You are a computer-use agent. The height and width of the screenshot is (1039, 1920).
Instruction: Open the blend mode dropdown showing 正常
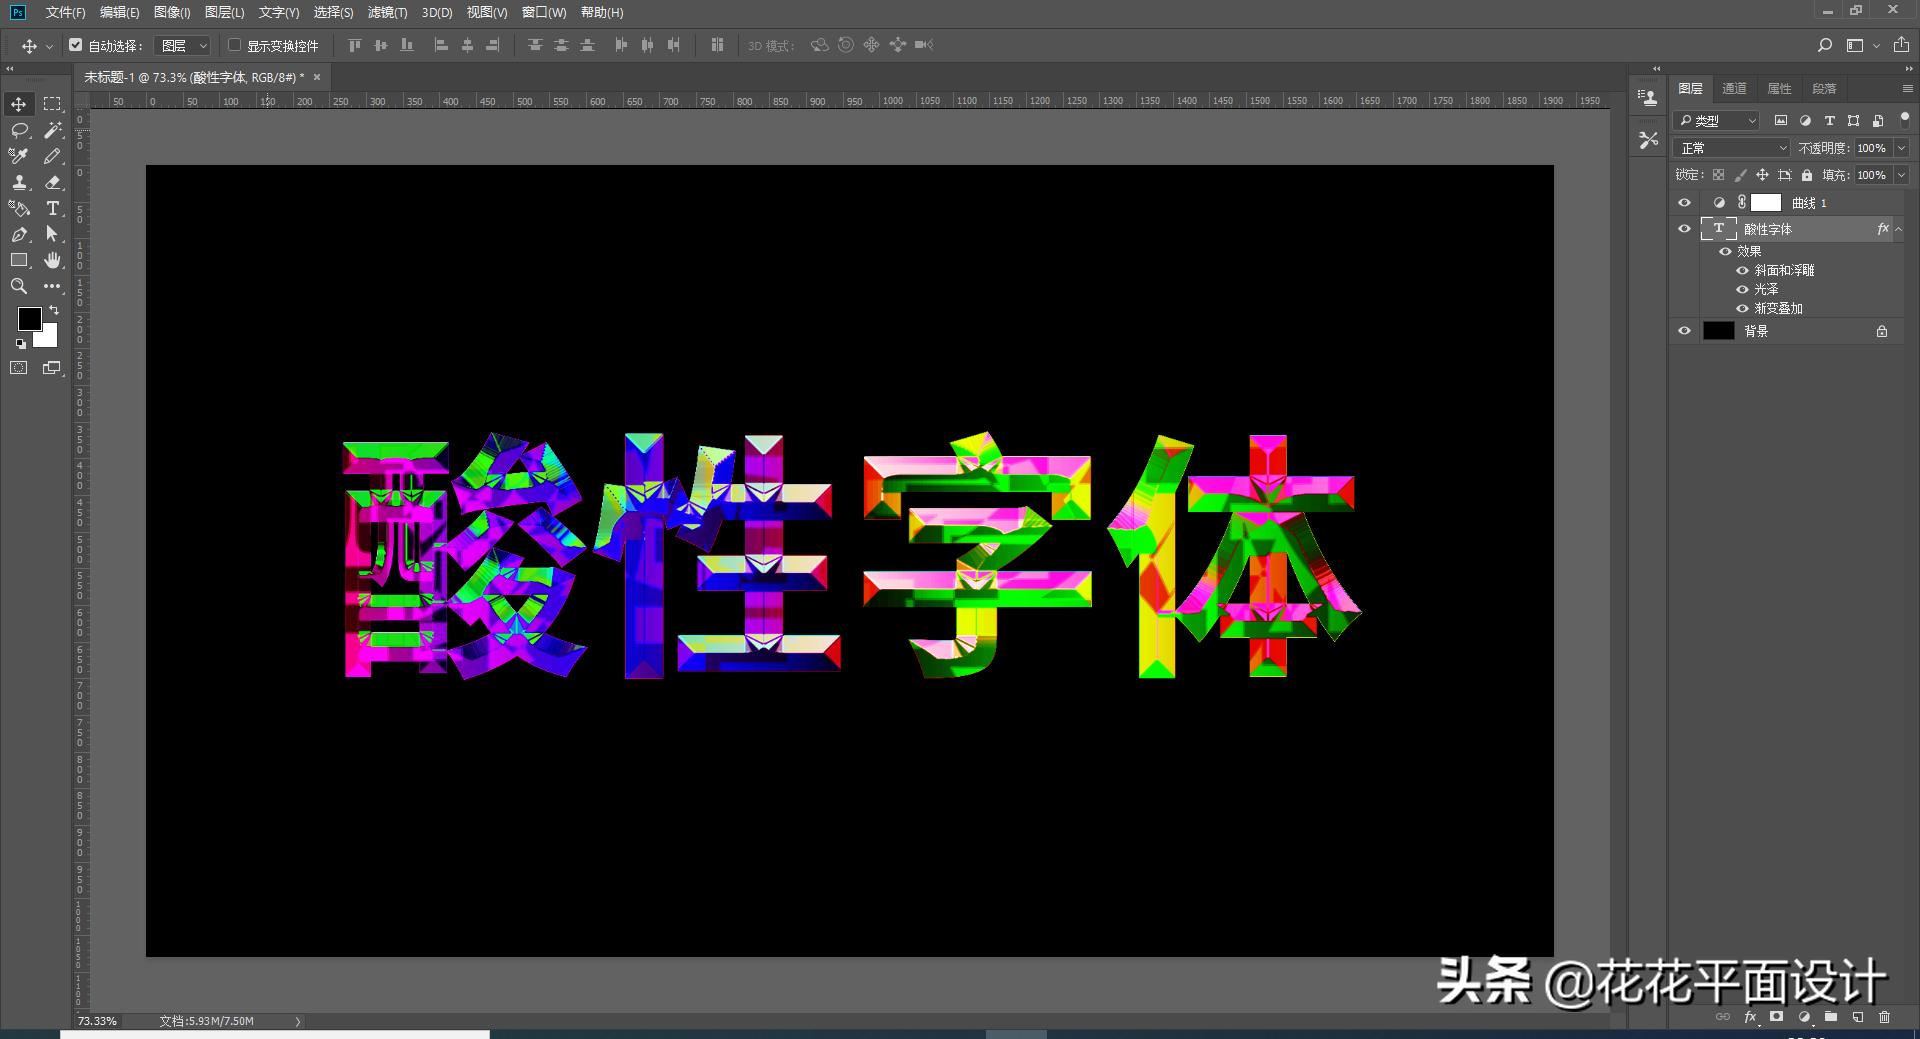[1730, 147]
